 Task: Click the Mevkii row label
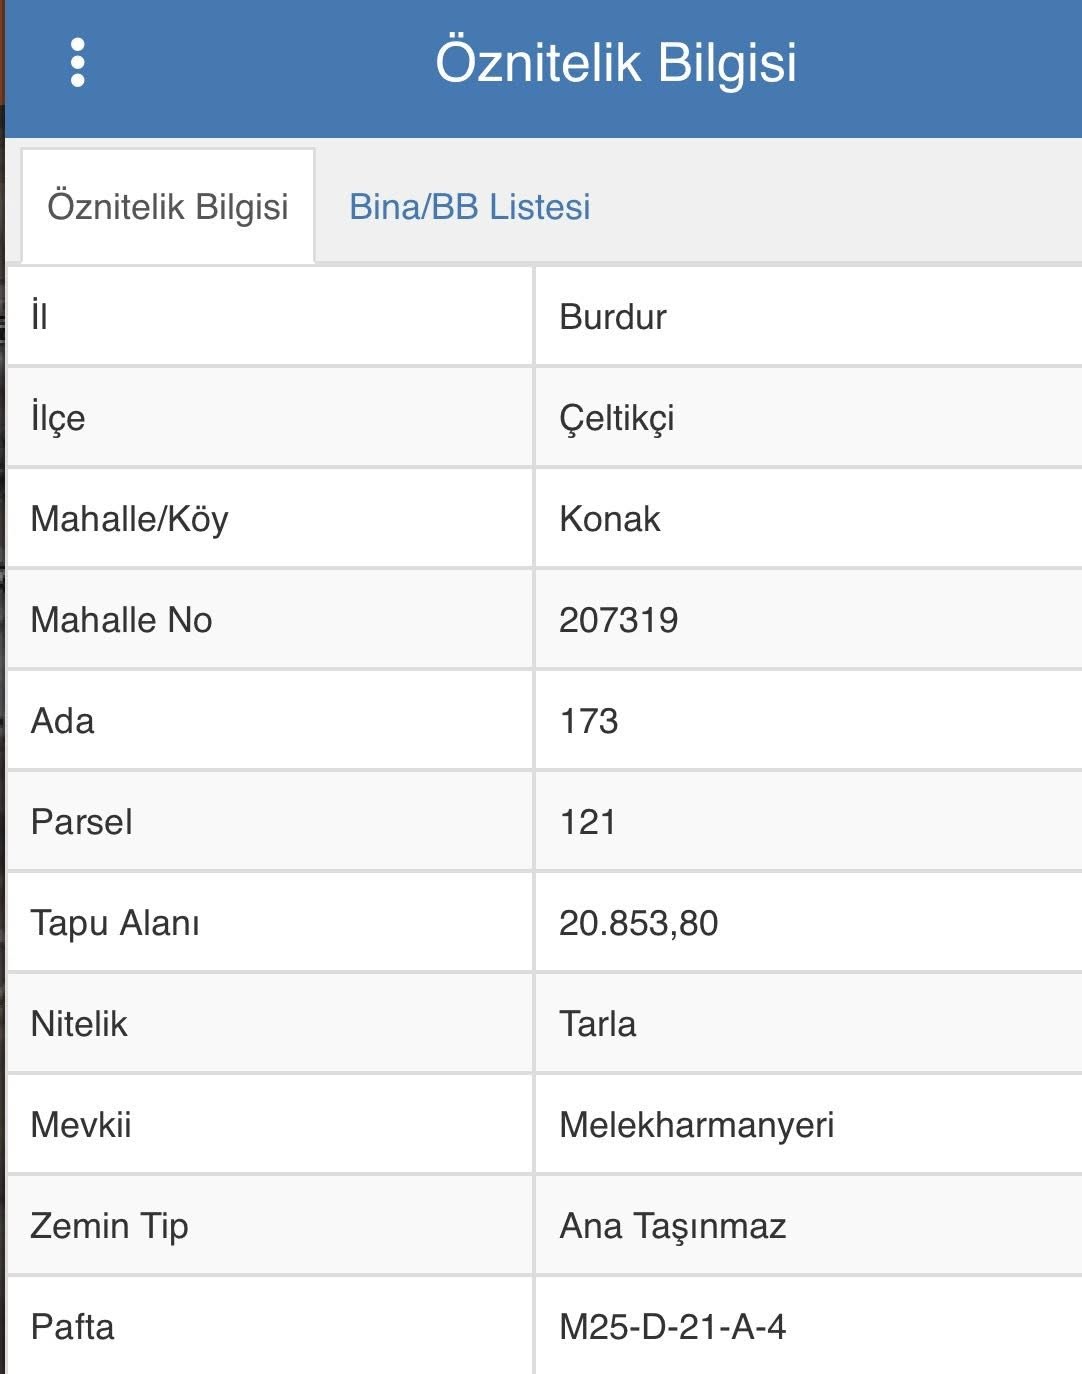(x=81, y=1125)
